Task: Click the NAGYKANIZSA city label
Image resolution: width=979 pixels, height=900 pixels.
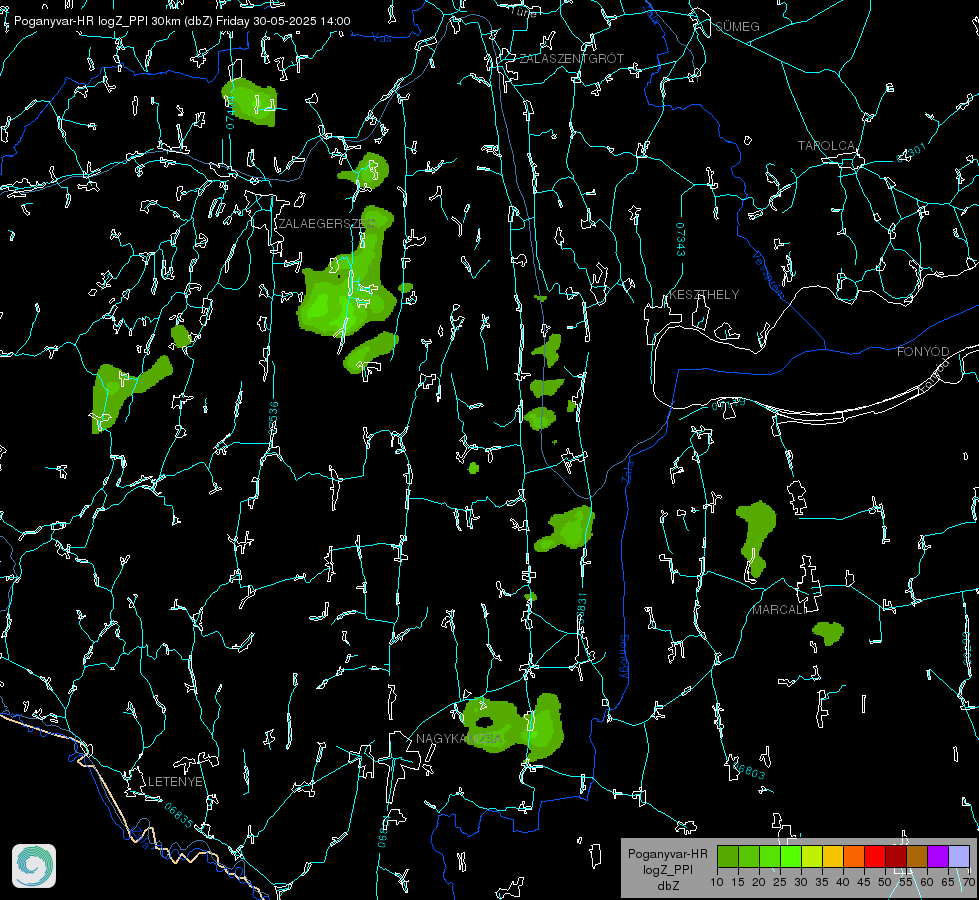Action: coord(459,738)
